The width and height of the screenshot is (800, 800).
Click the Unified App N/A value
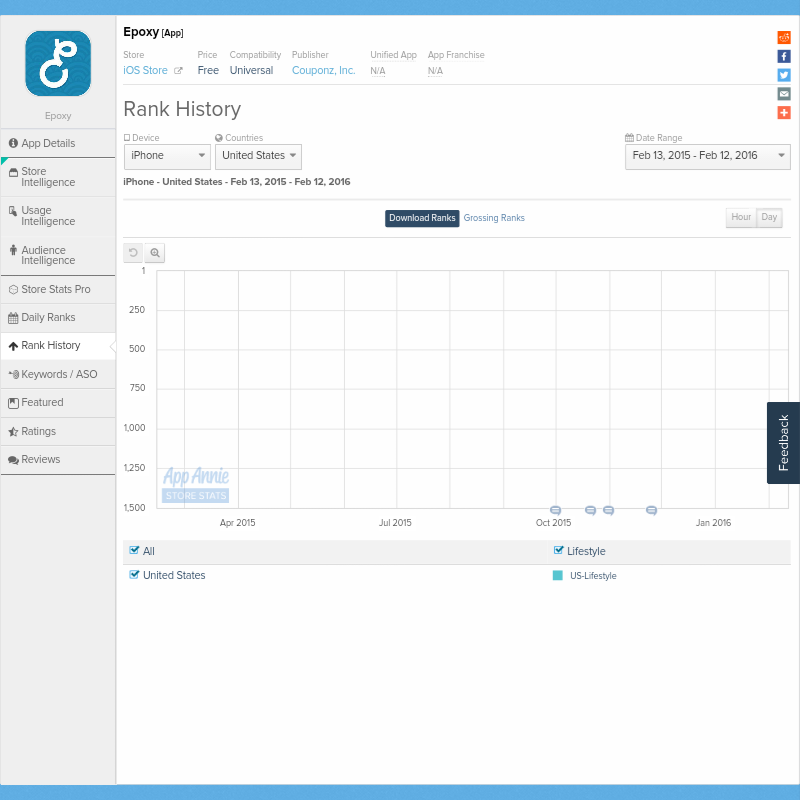[x=378, y=71]
